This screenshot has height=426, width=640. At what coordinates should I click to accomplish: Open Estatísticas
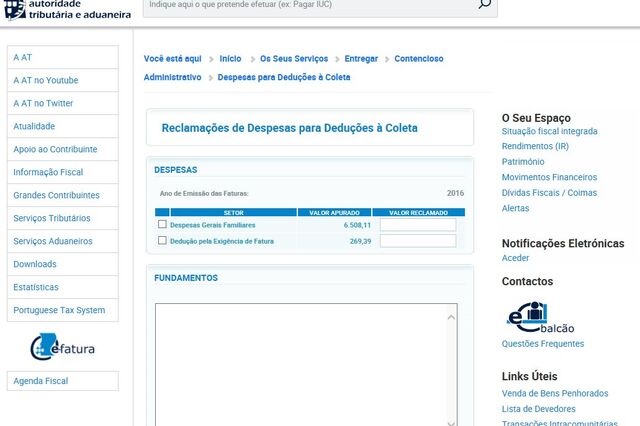coord(63,287)
